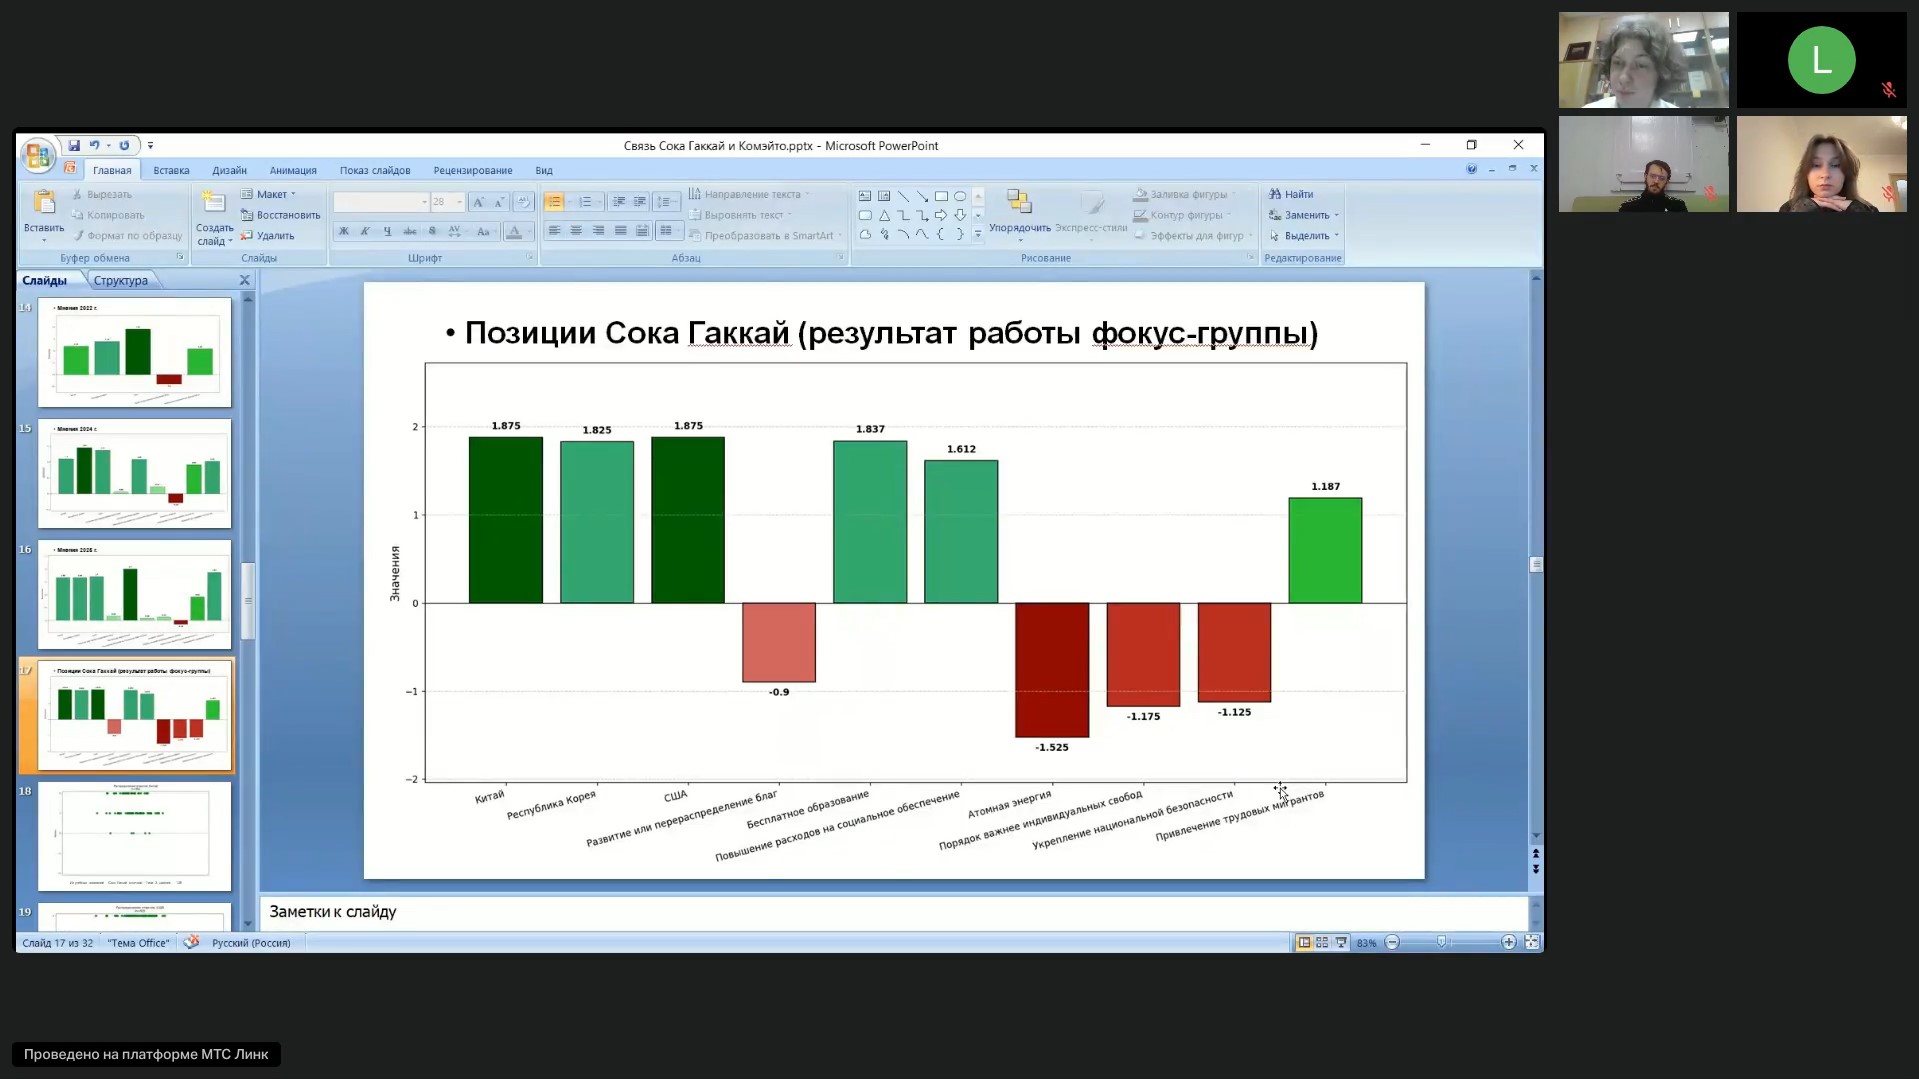Toggle underline (Ч) formatting

click(x=387, y=231)
